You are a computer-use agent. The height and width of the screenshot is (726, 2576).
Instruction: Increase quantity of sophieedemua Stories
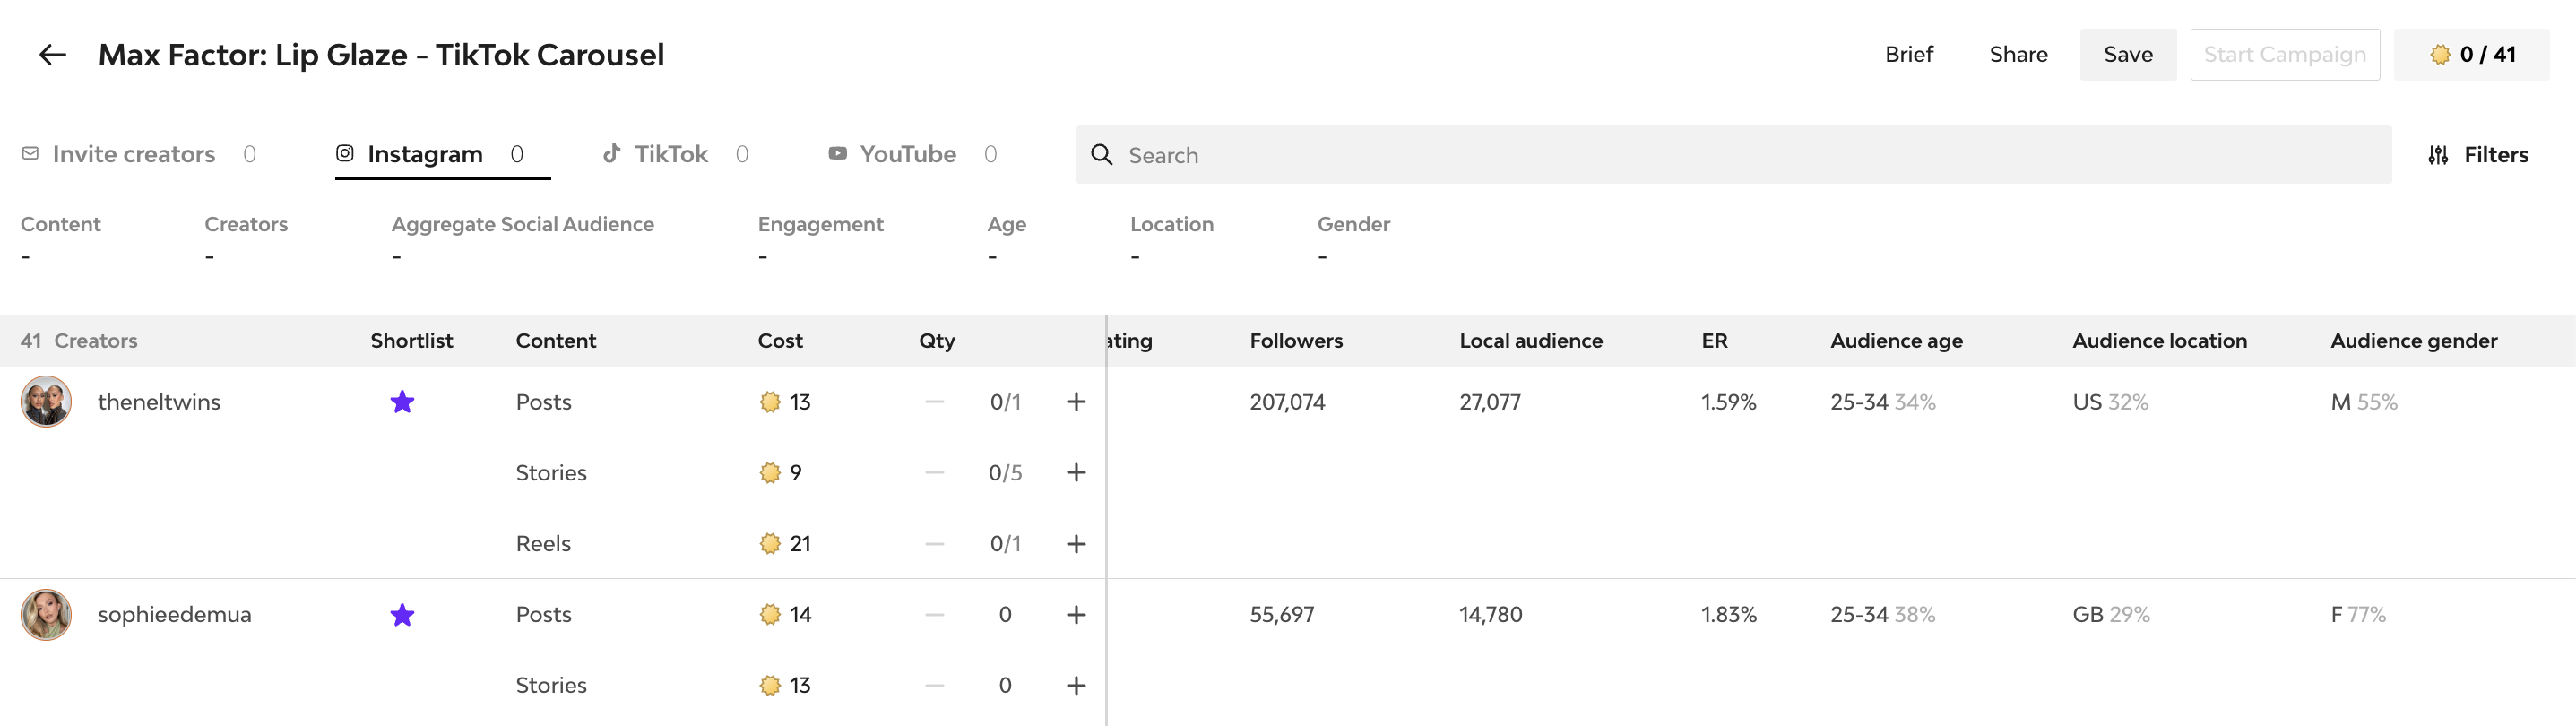tap(1075, 685)
